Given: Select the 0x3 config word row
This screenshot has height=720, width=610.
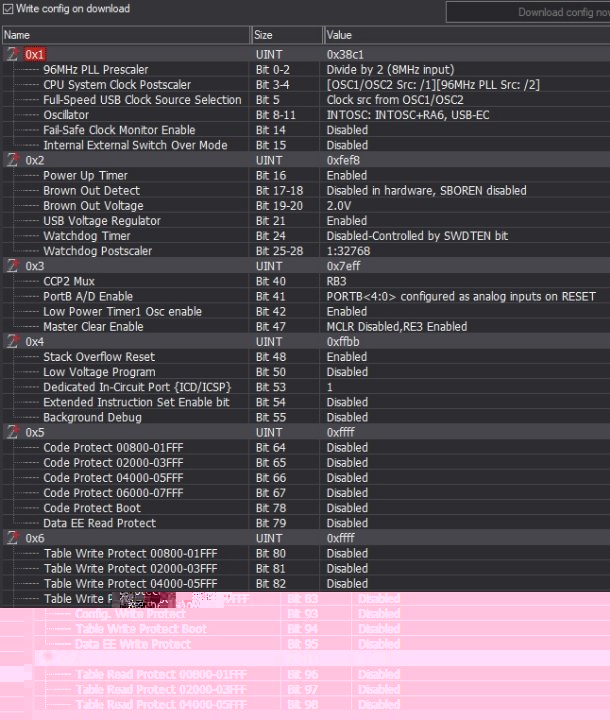Looking at the screenshot, I should pyautogui.click(x=306, y=266).
